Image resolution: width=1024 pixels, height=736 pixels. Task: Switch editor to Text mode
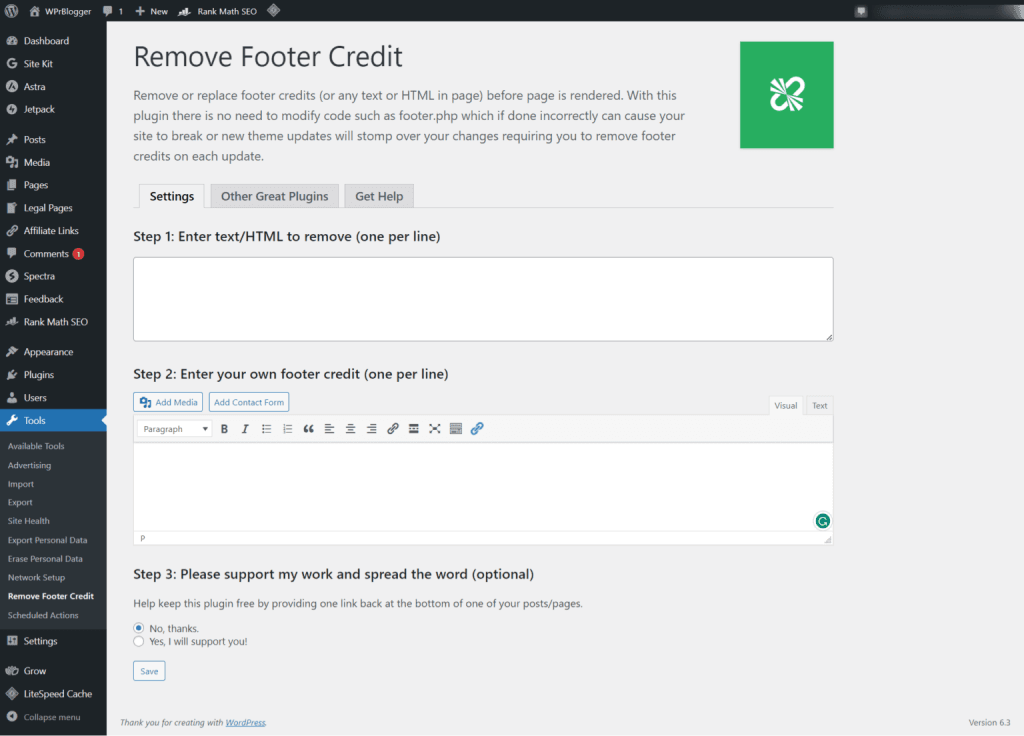click(x=820, y=406)
